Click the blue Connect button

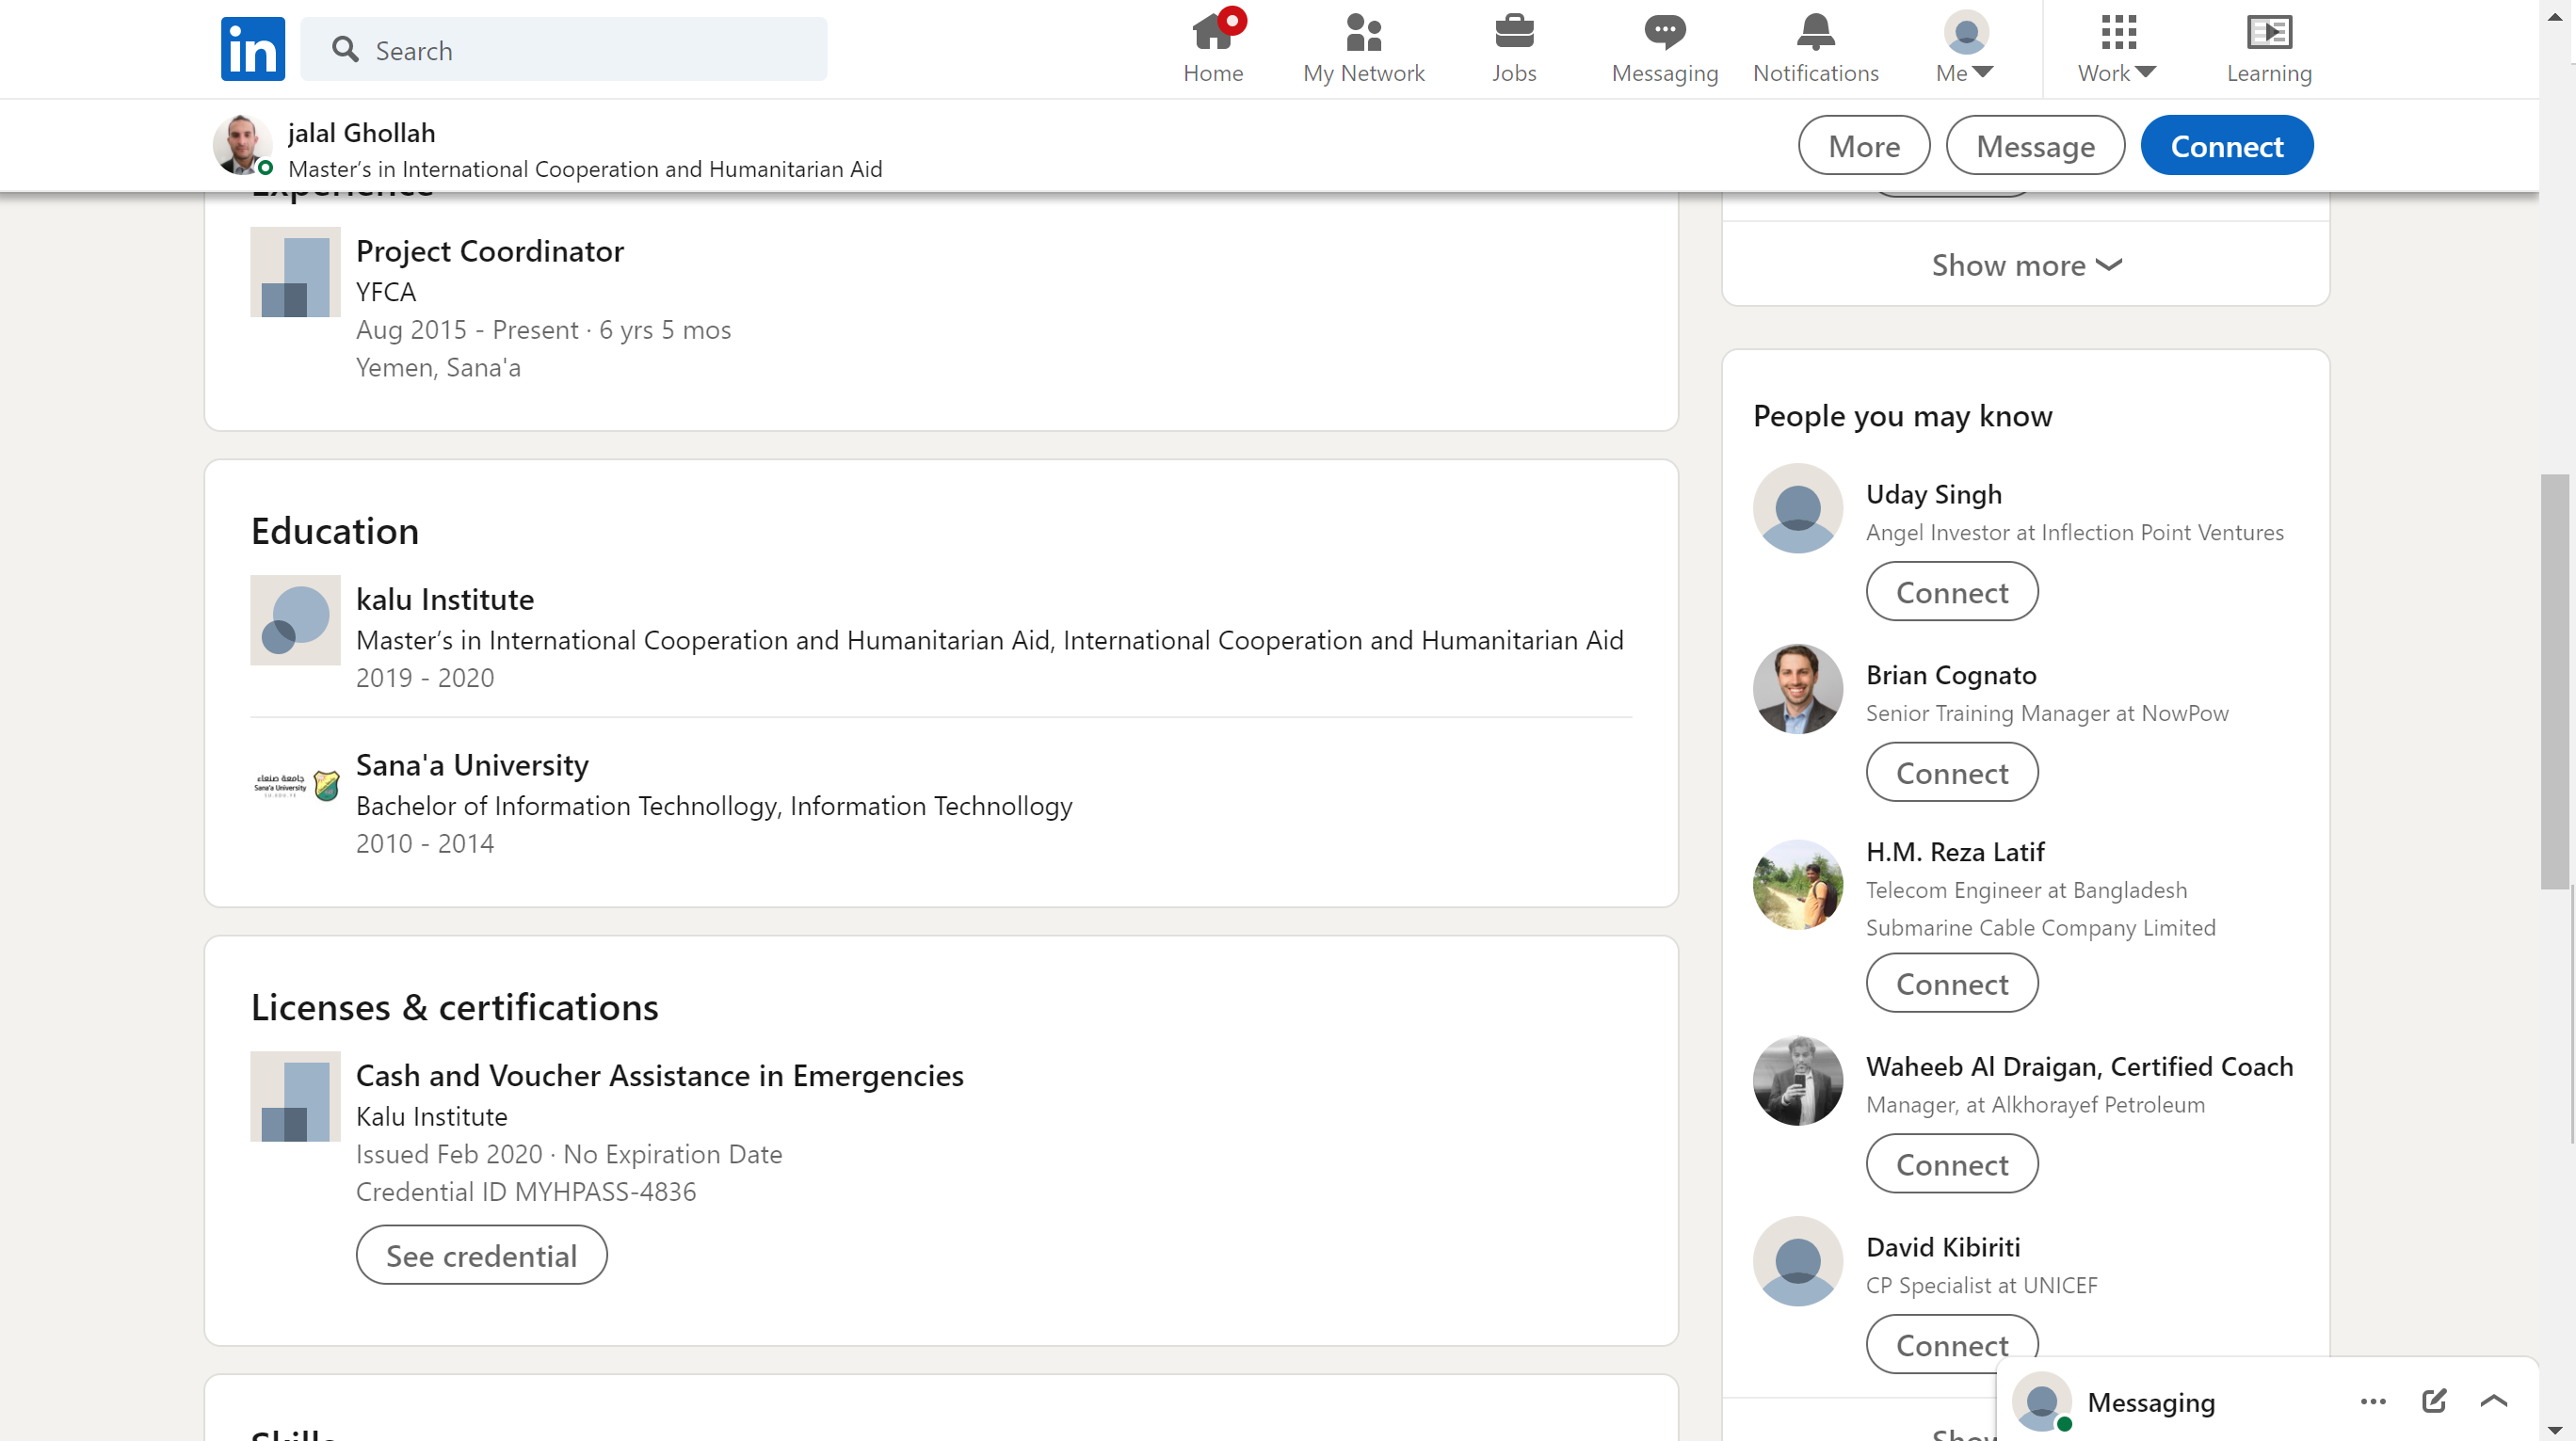(2226, 146)
